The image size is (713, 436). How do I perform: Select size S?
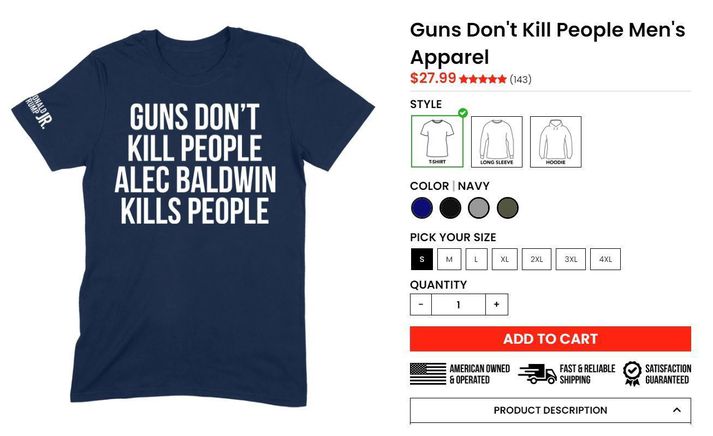point(422,259)
